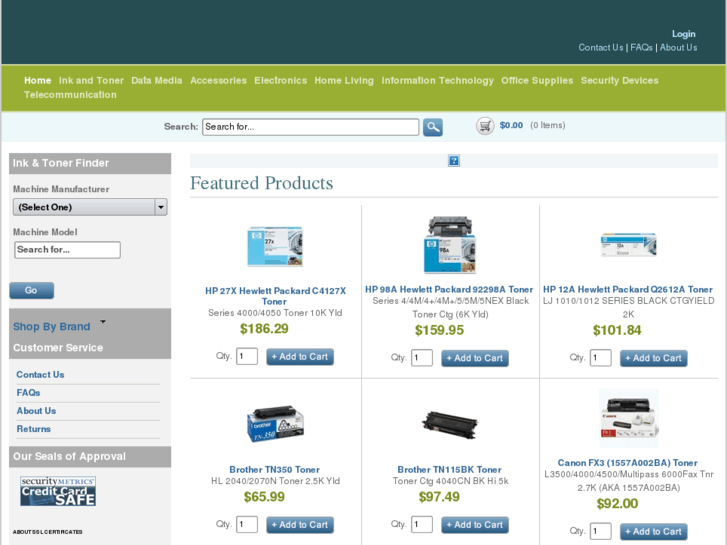727x545 pixels.
Task: Open the Information Technology menu
Action: (x=437, y=80)
